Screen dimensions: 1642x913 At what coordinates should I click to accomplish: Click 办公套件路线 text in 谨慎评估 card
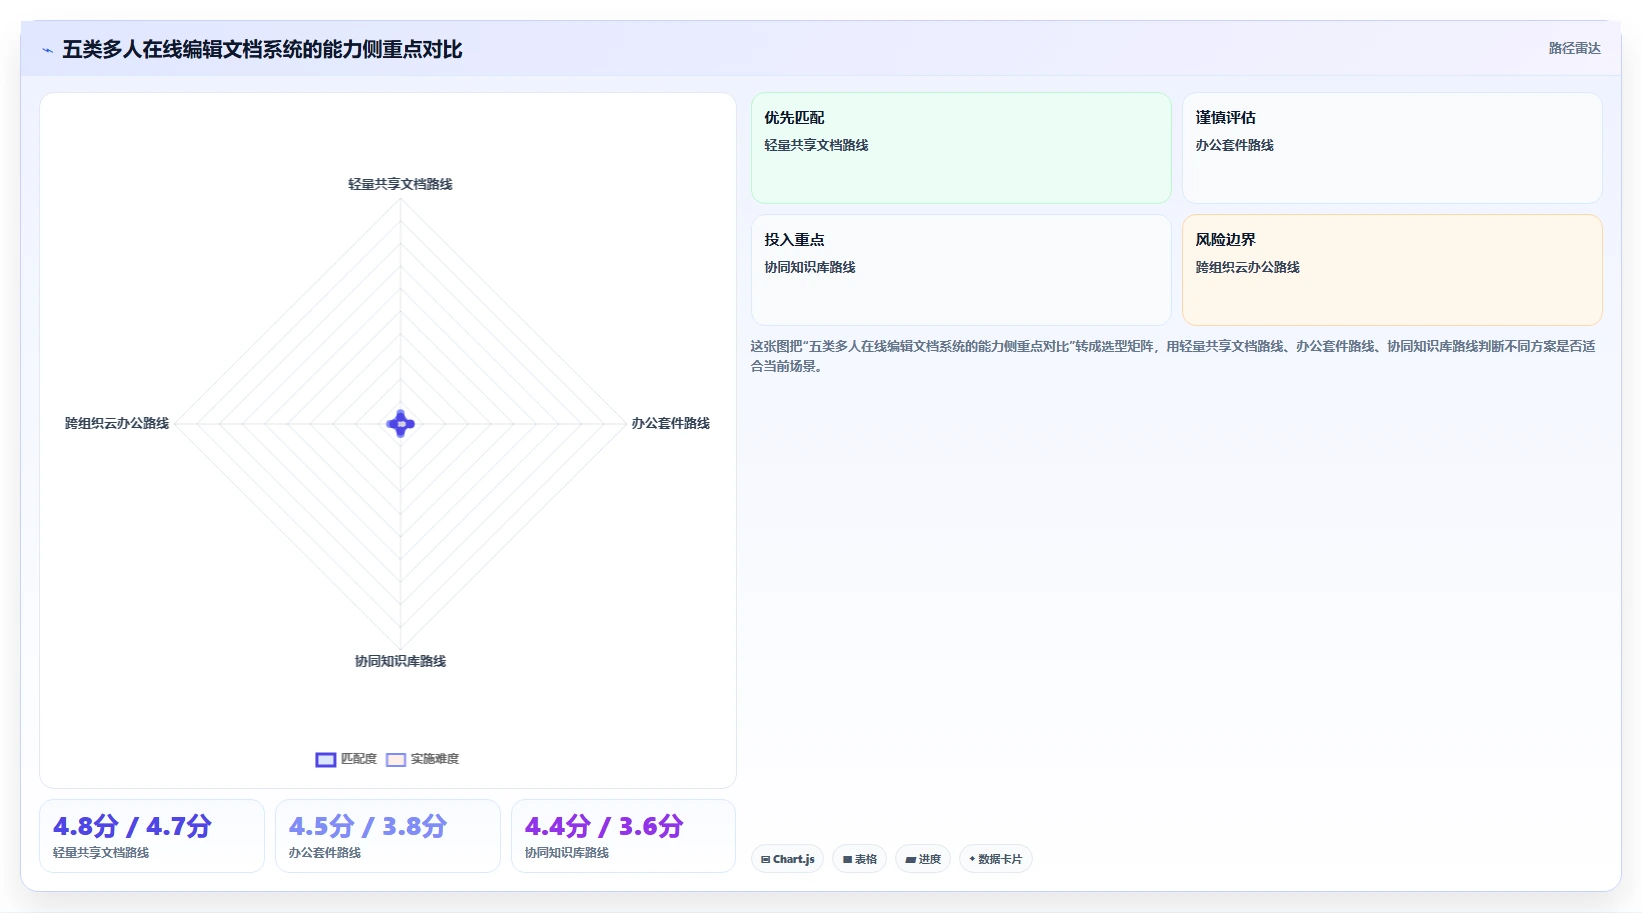(1234, 145)
